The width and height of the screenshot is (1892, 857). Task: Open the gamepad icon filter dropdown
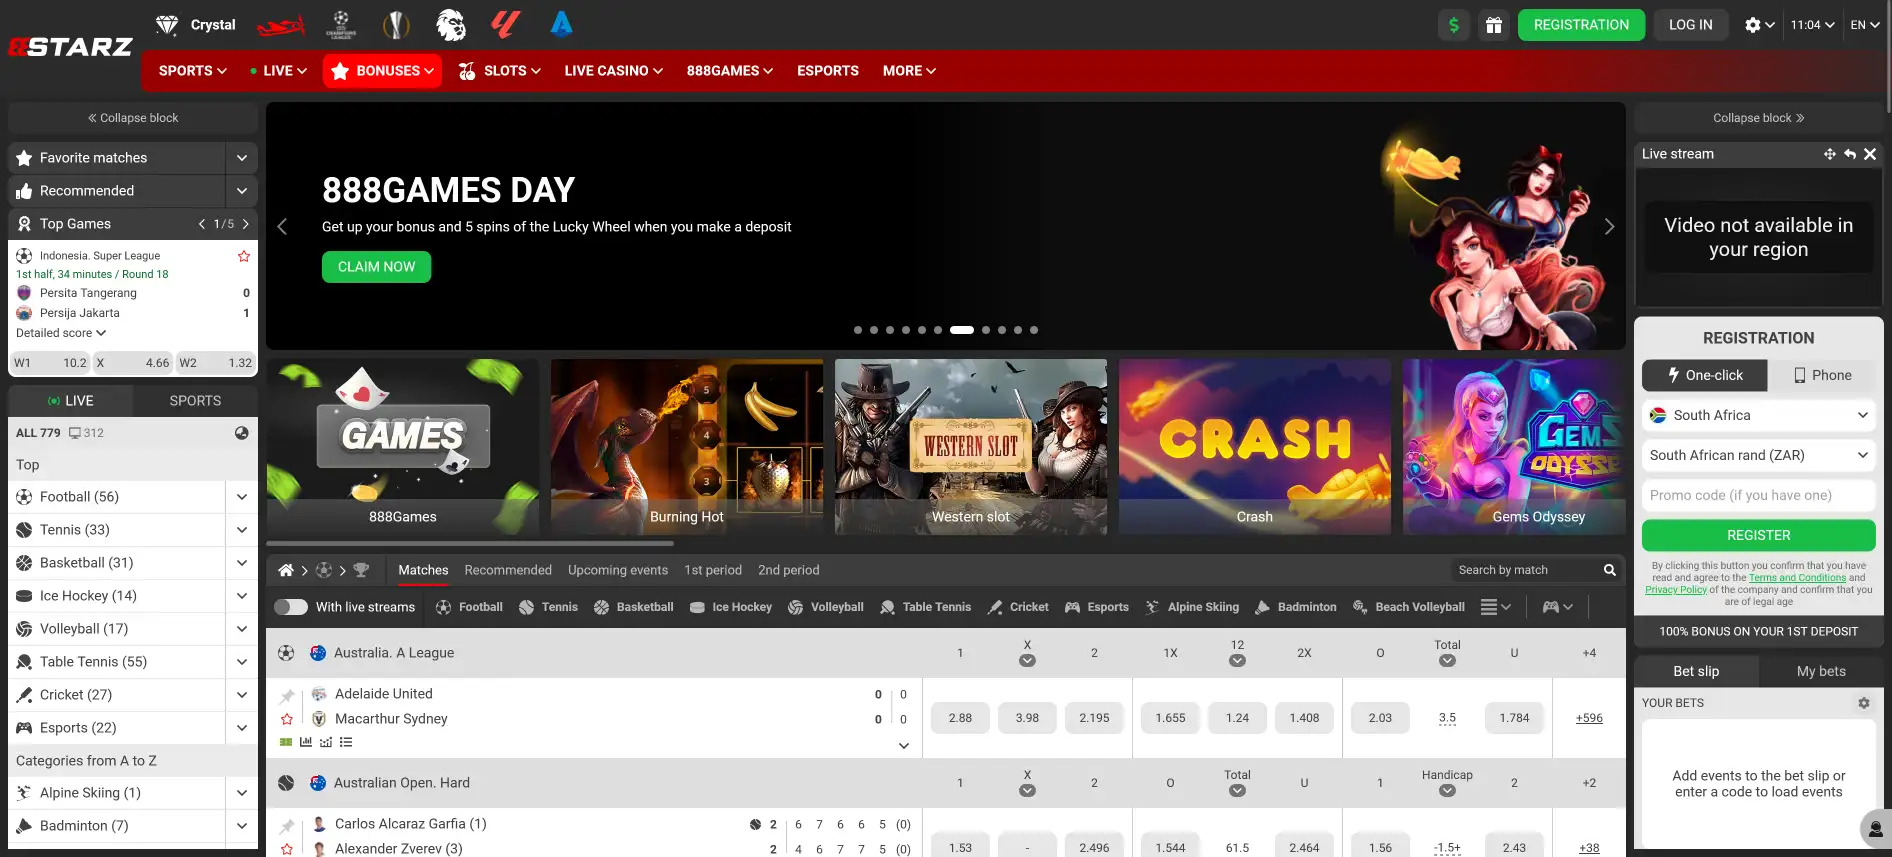(1557, 607)
